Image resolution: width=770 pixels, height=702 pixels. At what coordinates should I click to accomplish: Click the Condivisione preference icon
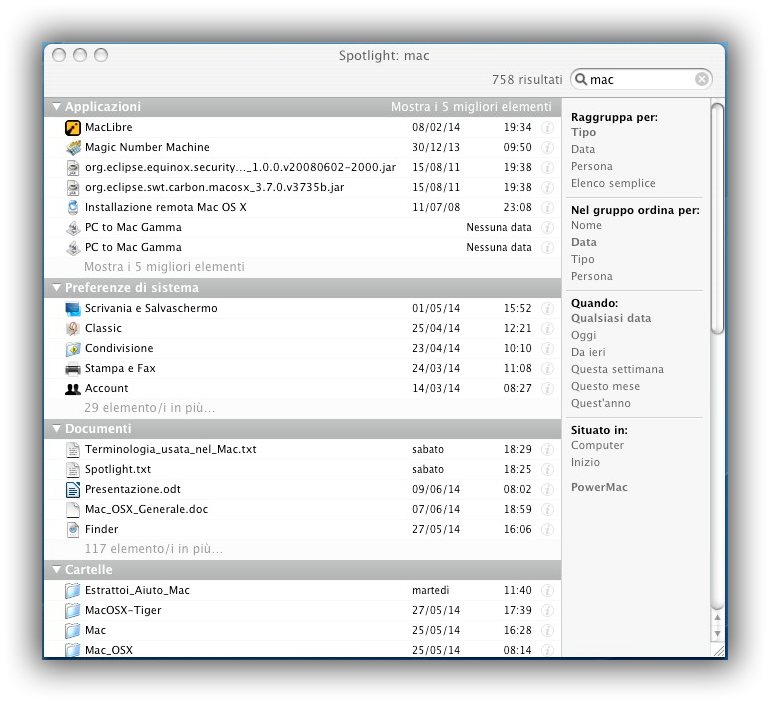coord(73,349)
